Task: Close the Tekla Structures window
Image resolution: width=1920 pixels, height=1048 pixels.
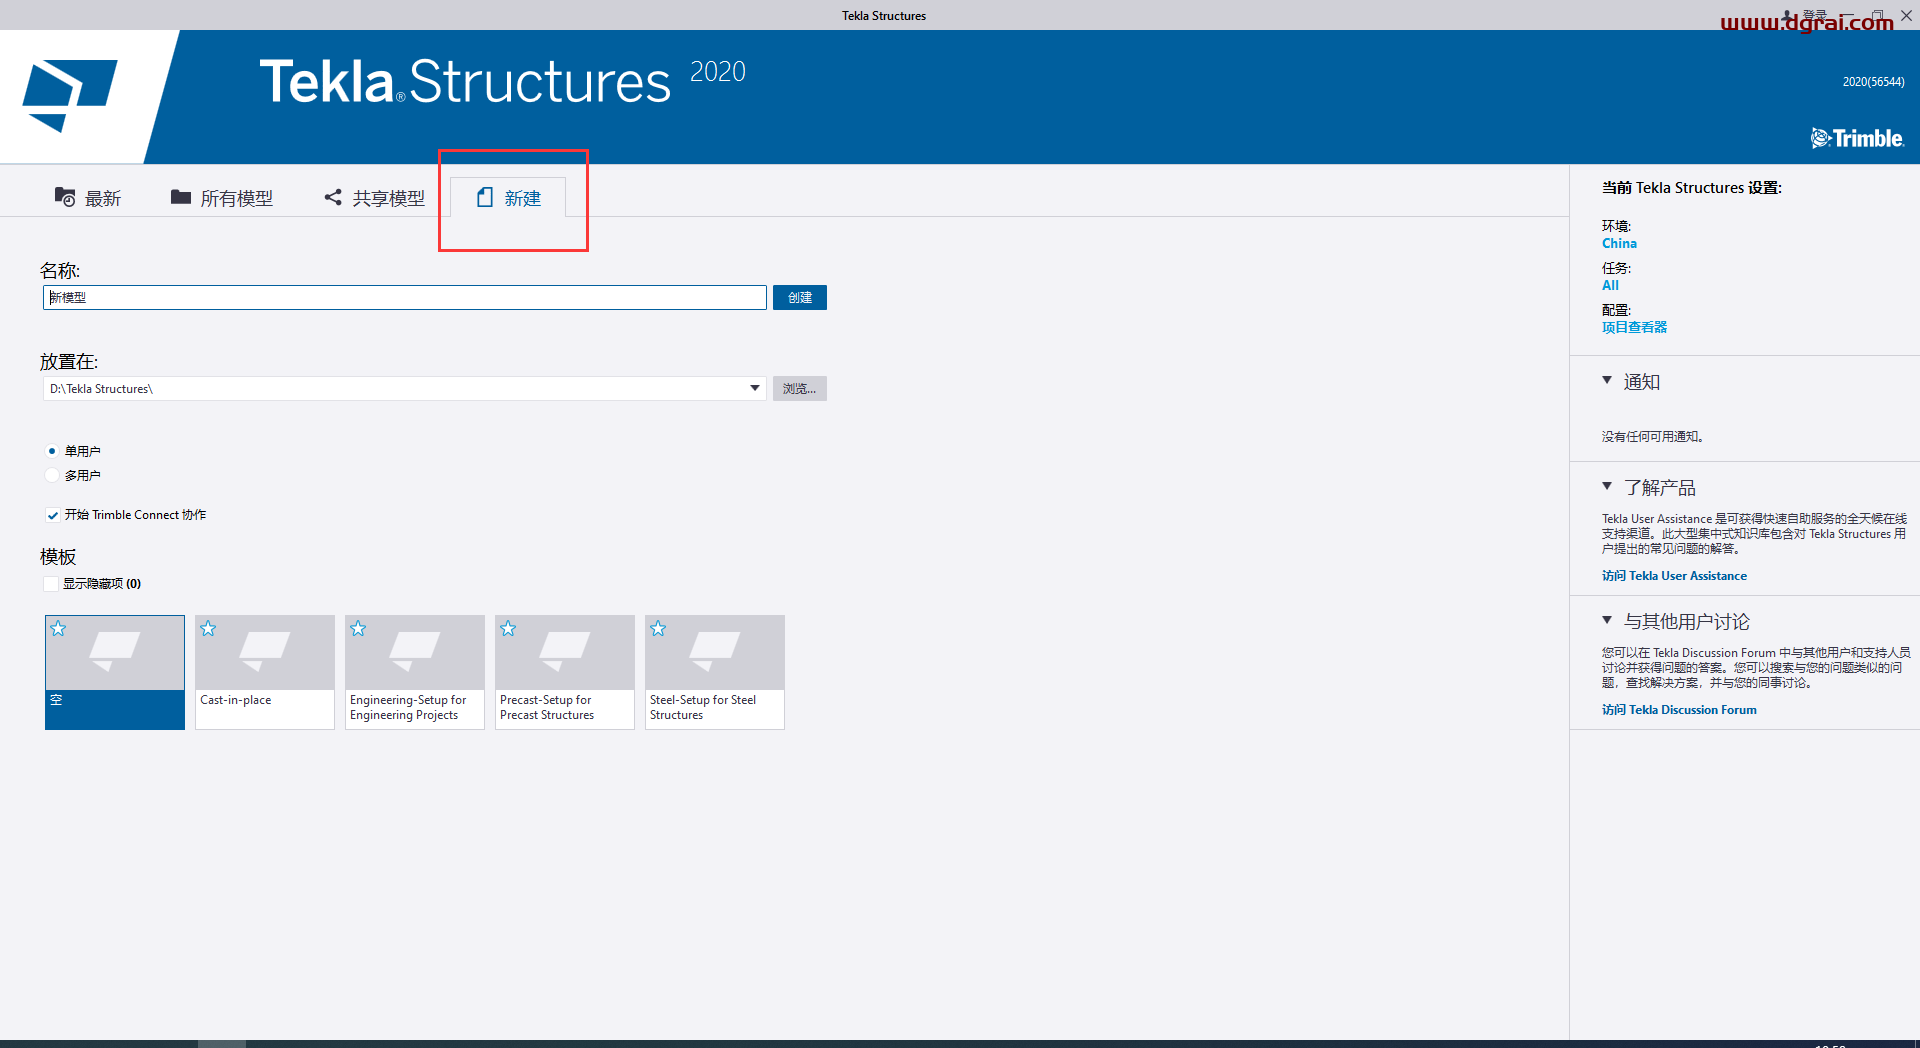Action: click(1906, 15)
